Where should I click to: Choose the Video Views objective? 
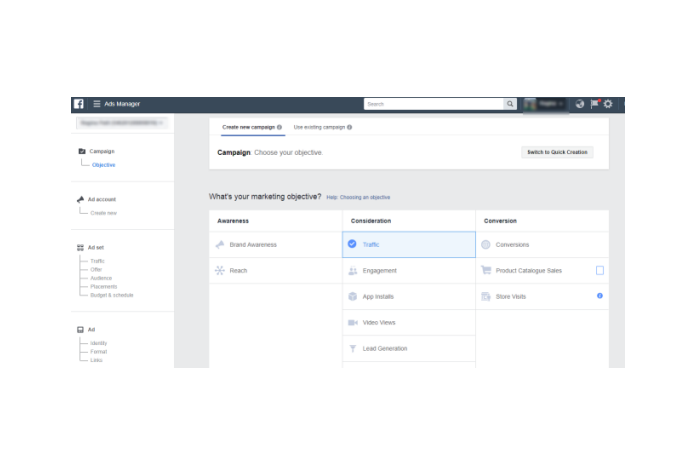point(379,323)
